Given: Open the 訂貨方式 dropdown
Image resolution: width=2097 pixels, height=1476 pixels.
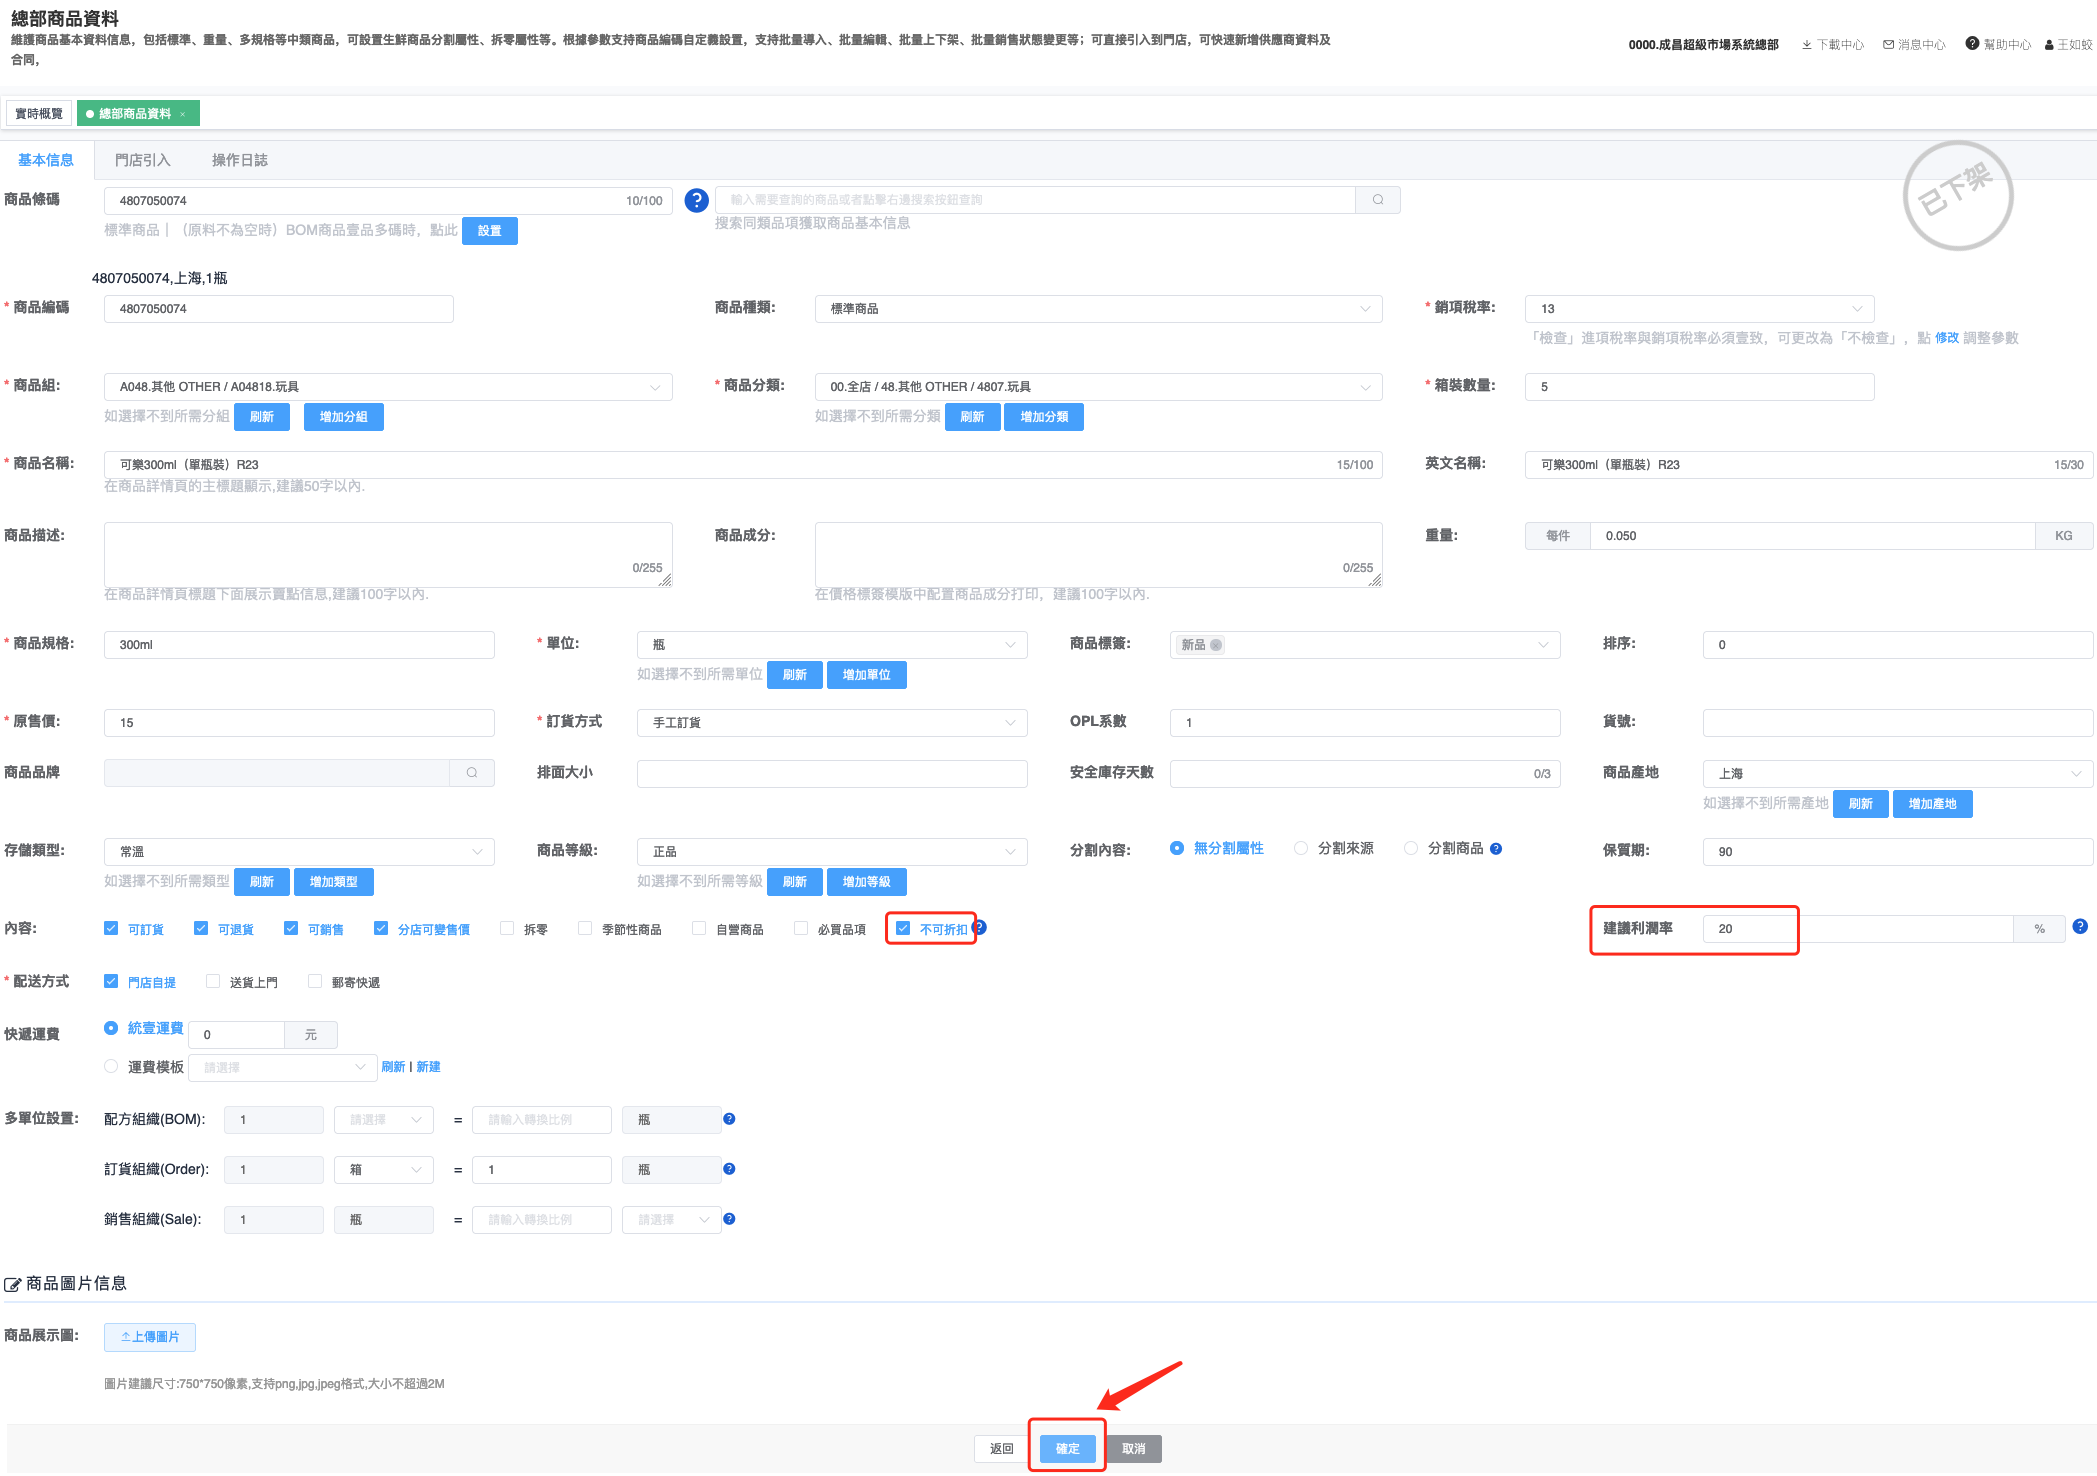Looking at the screenshot, I should [x=831, y=723].
